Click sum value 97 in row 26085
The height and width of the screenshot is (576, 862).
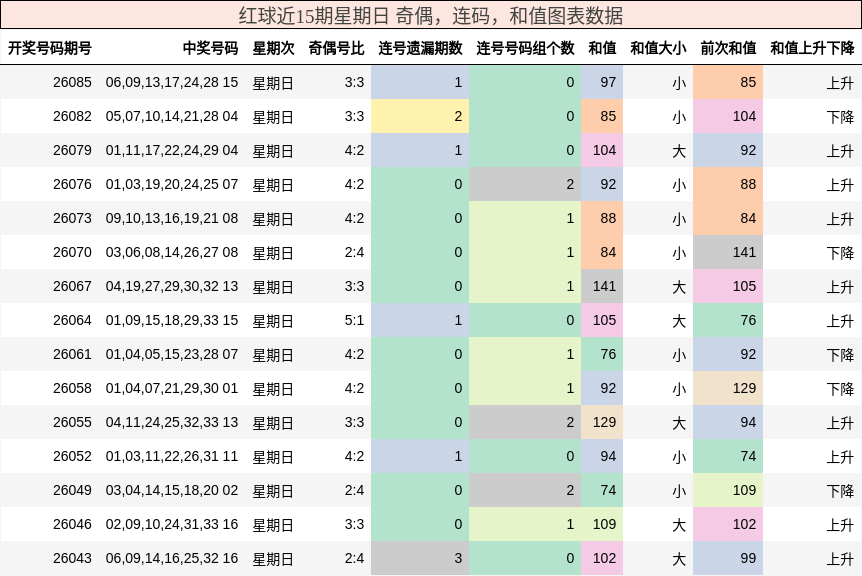(x=602, y=82)
